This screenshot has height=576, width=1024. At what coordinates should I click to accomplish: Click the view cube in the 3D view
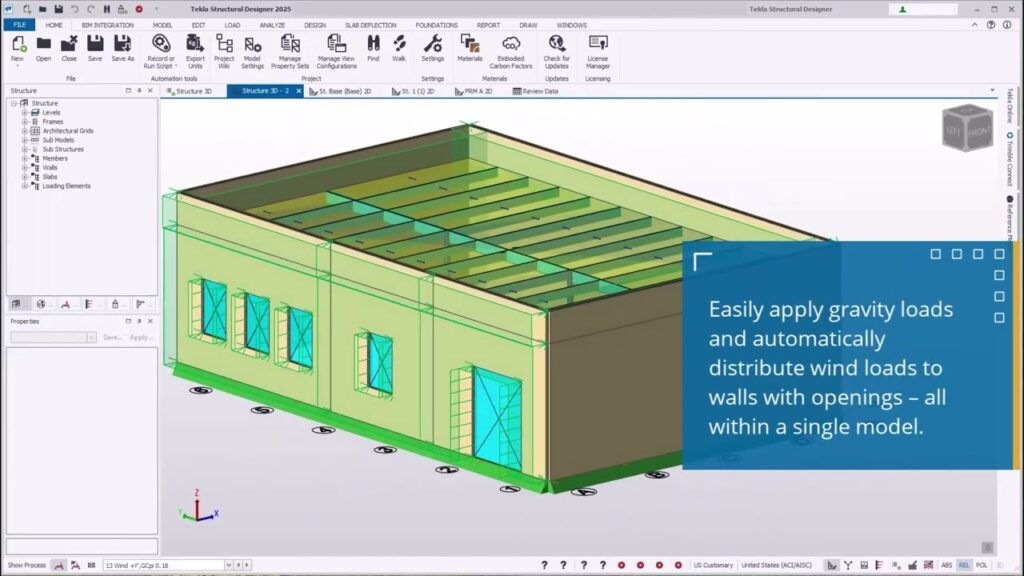[967, 127]
